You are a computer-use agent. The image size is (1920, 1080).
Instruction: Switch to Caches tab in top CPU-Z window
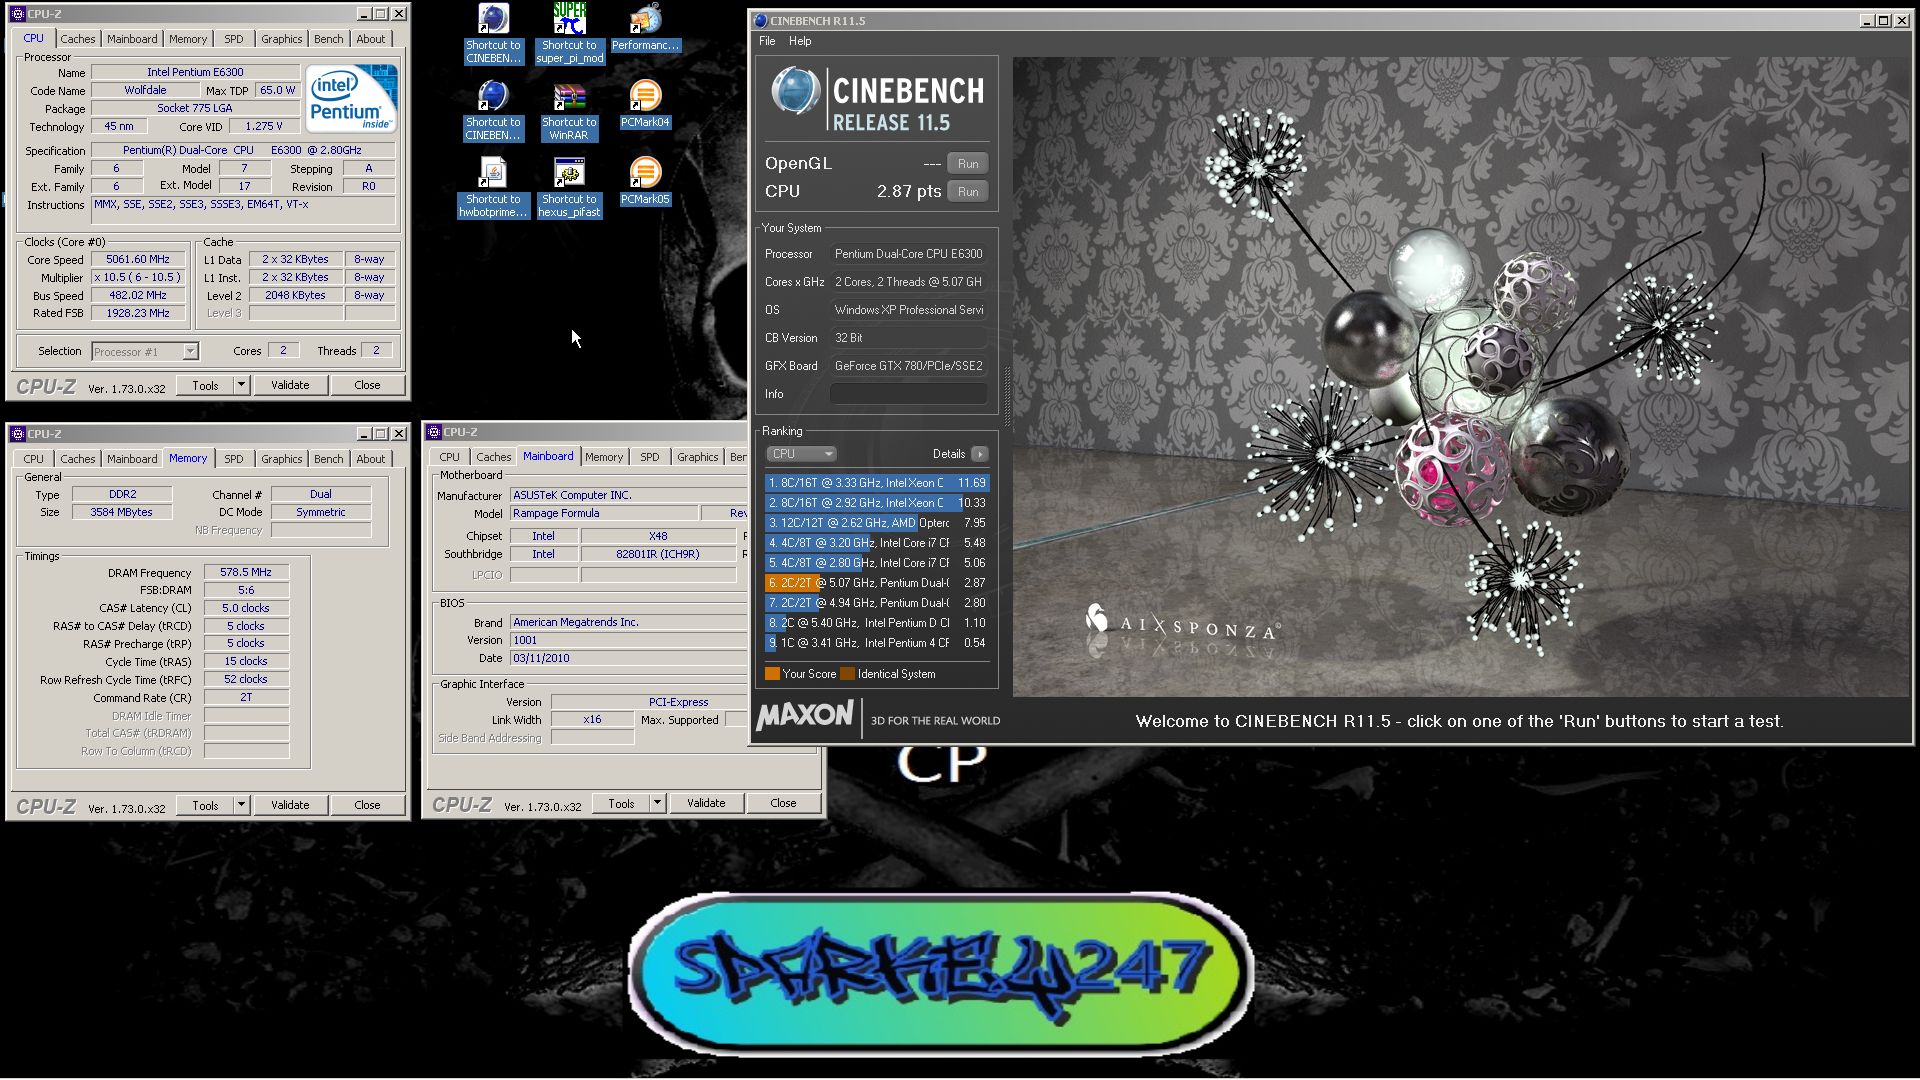pyautogui.click(x=77, y=39)
